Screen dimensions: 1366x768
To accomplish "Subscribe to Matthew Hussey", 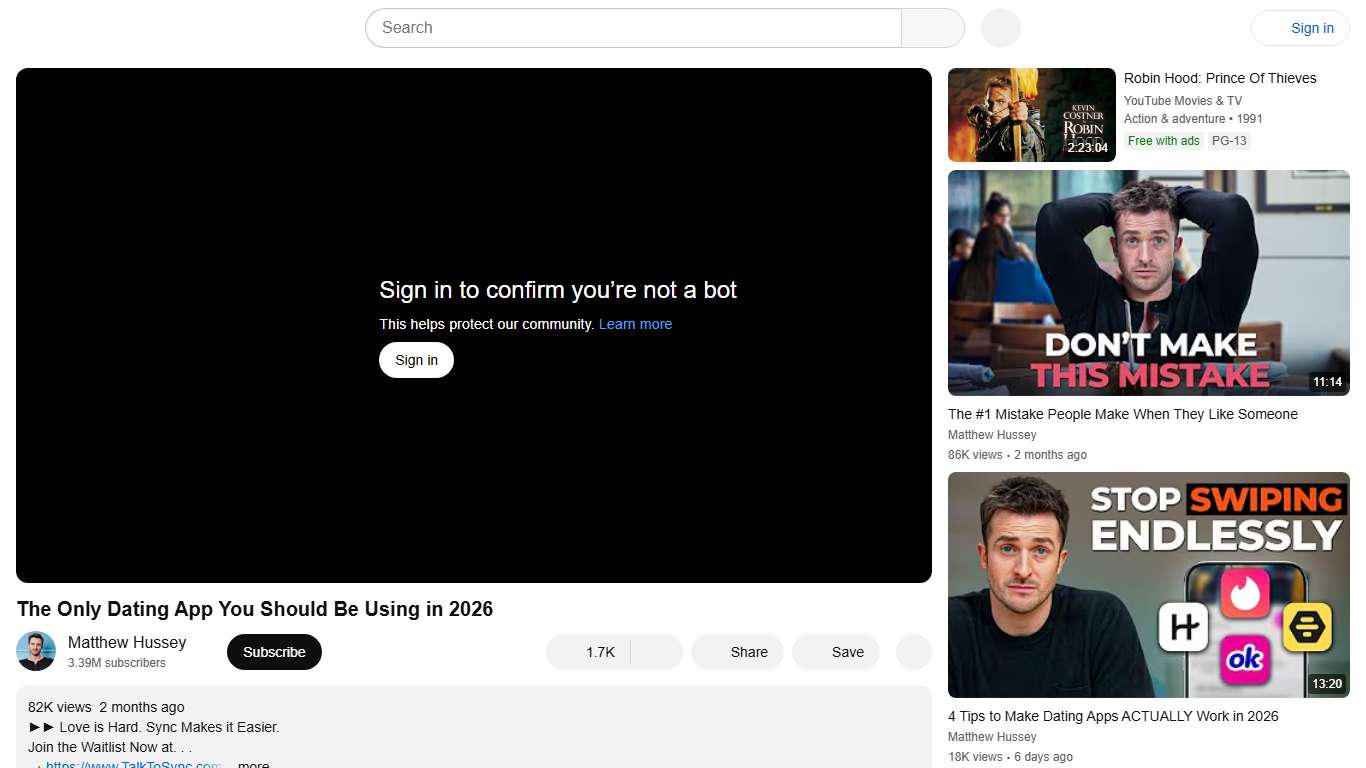I will point(274,651).
